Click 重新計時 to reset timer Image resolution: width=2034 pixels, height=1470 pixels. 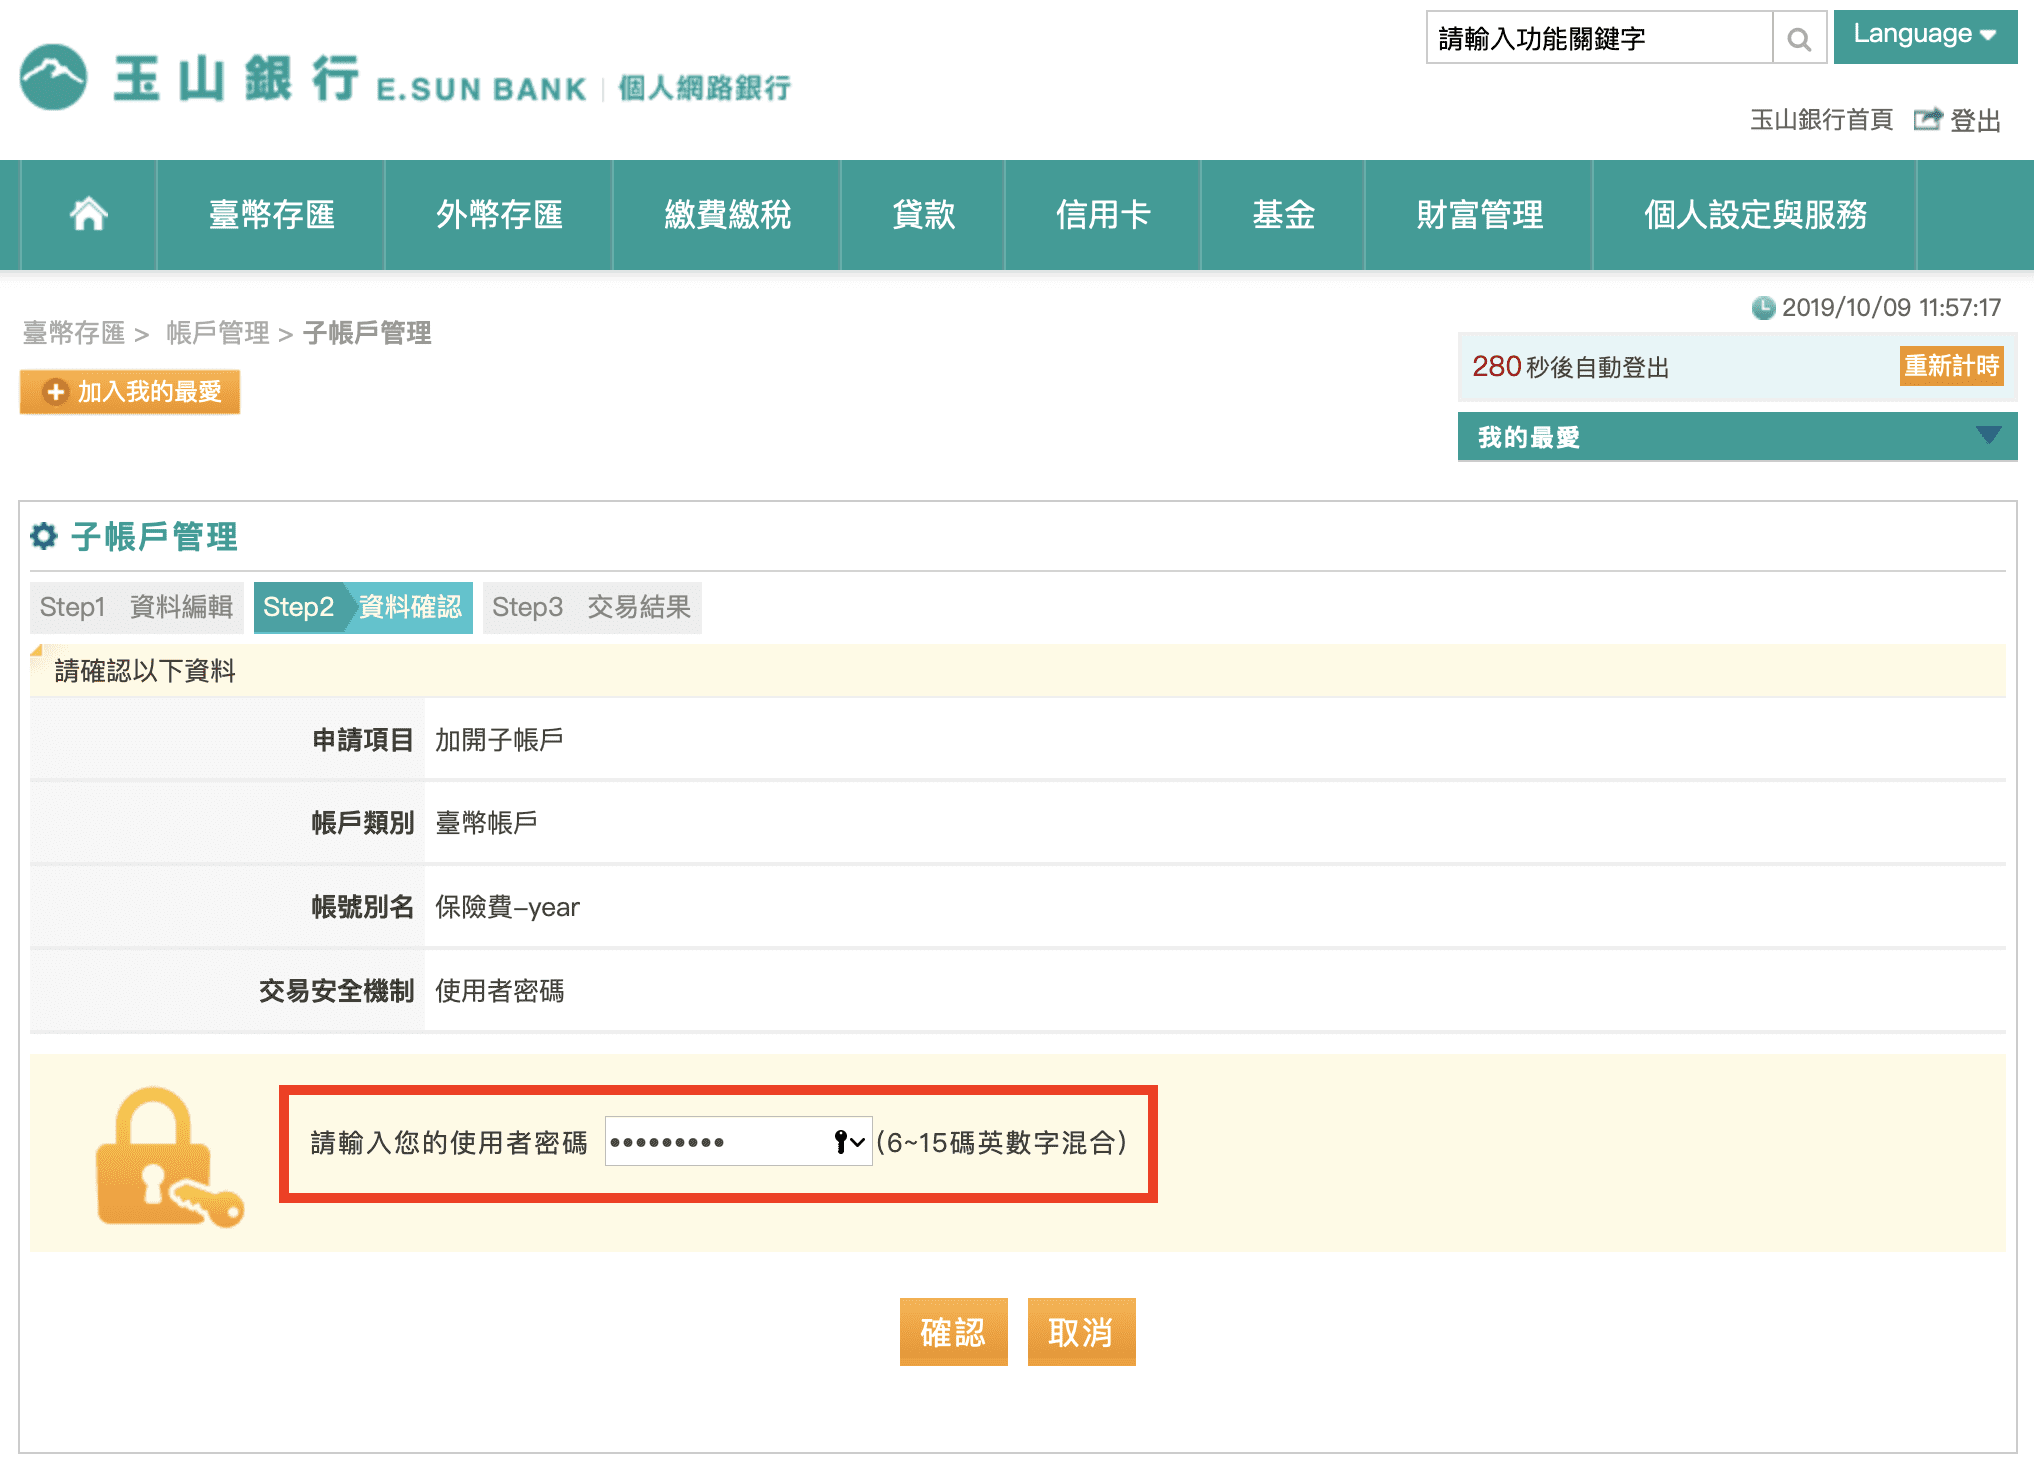coord(1951,366)
